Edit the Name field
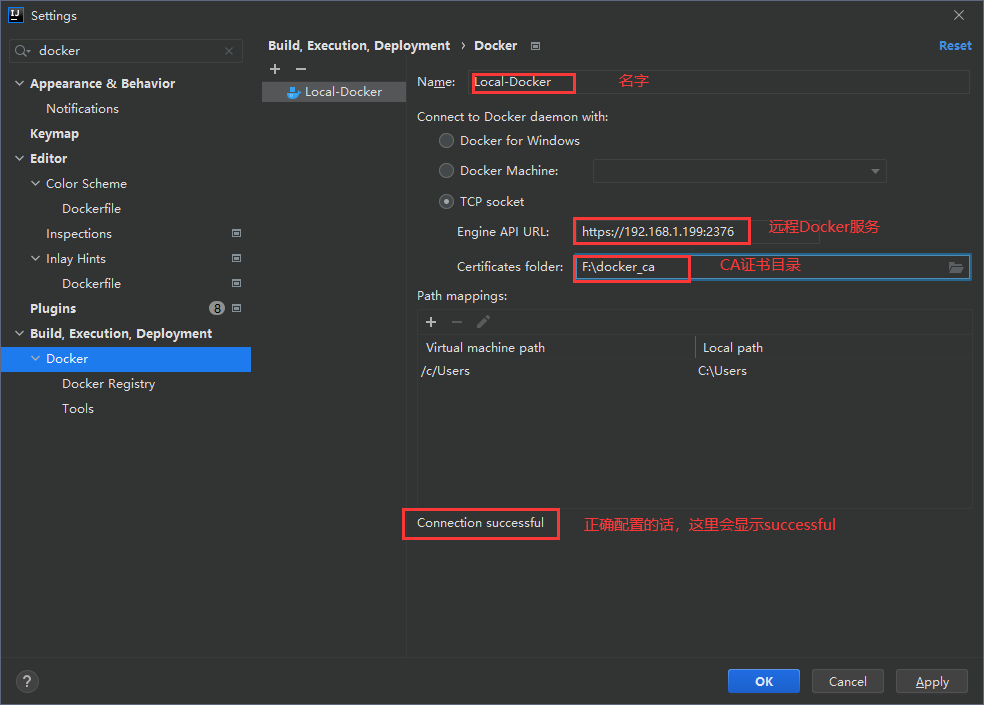The height and width of the screenshot is (705, 984). tap(719, 82)
